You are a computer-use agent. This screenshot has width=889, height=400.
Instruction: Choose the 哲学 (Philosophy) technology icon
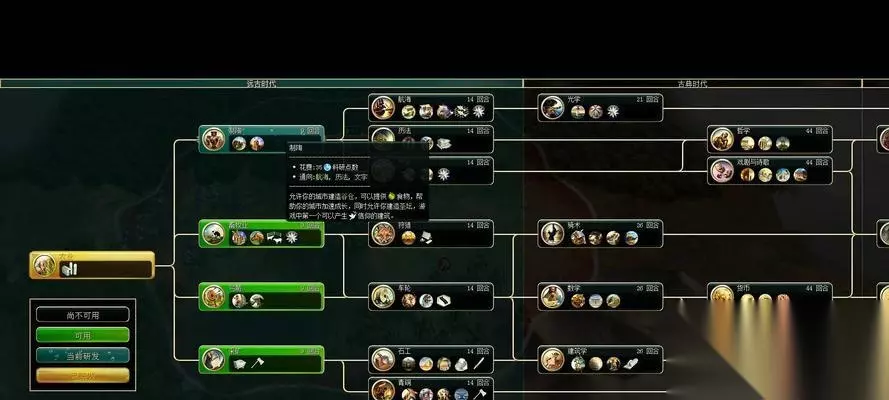[722, 139]
